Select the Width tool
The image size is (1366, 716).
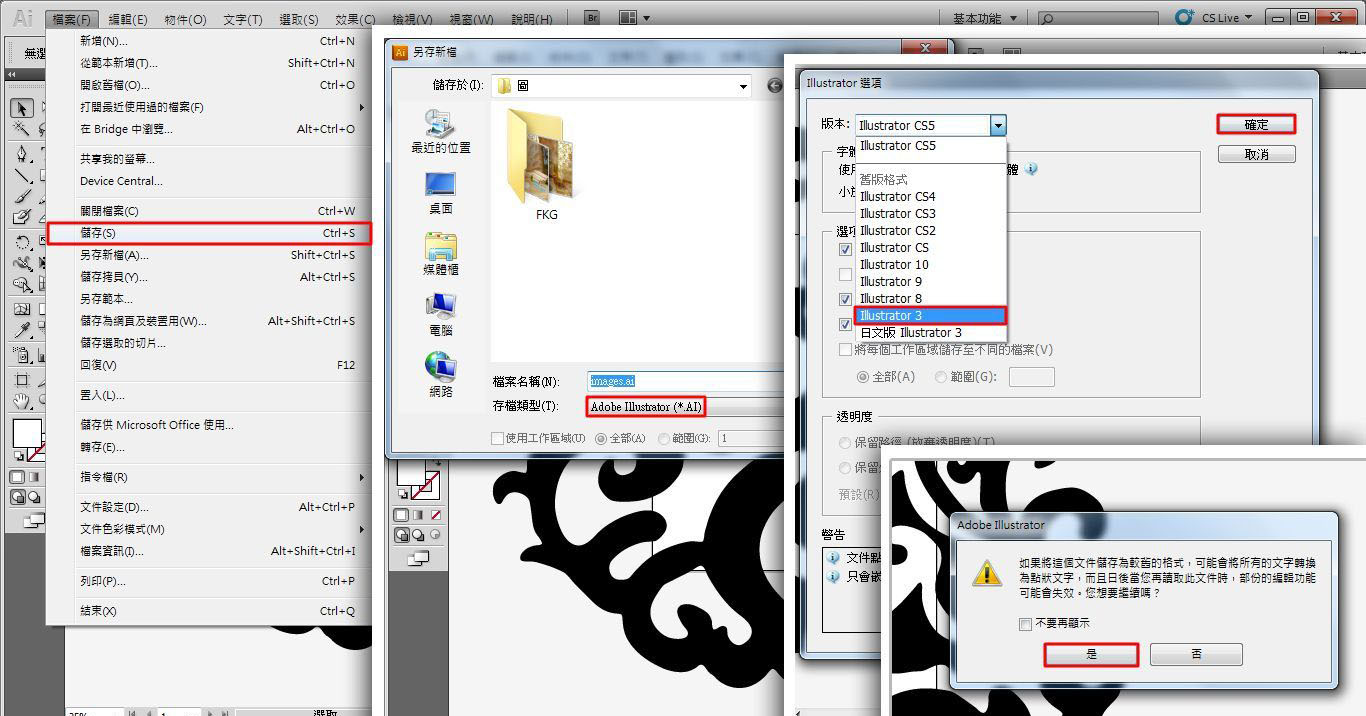22,264
